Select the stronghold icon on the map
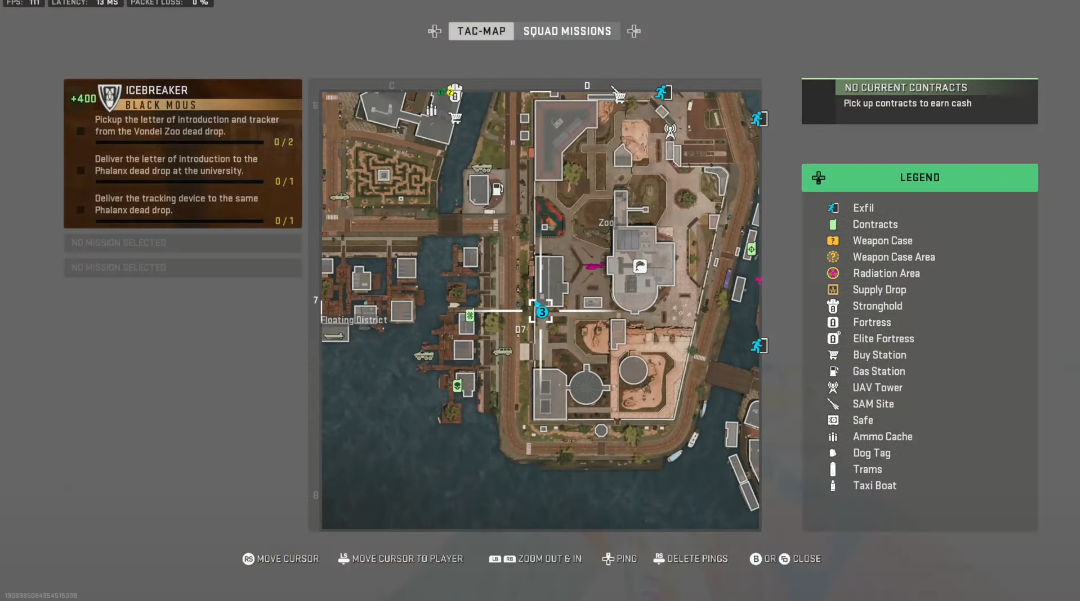 coord(455,94)
